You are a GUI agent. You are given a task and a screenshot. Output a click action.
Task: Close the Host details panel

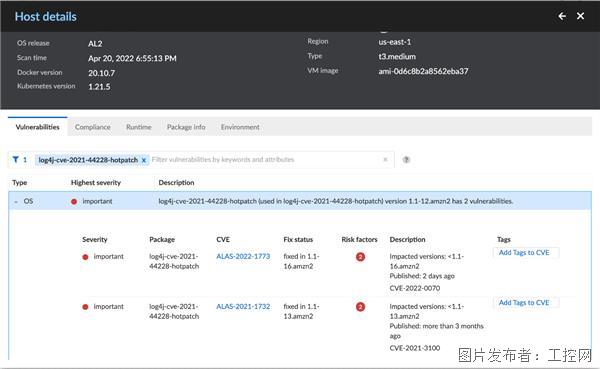(x=580, y=16)
